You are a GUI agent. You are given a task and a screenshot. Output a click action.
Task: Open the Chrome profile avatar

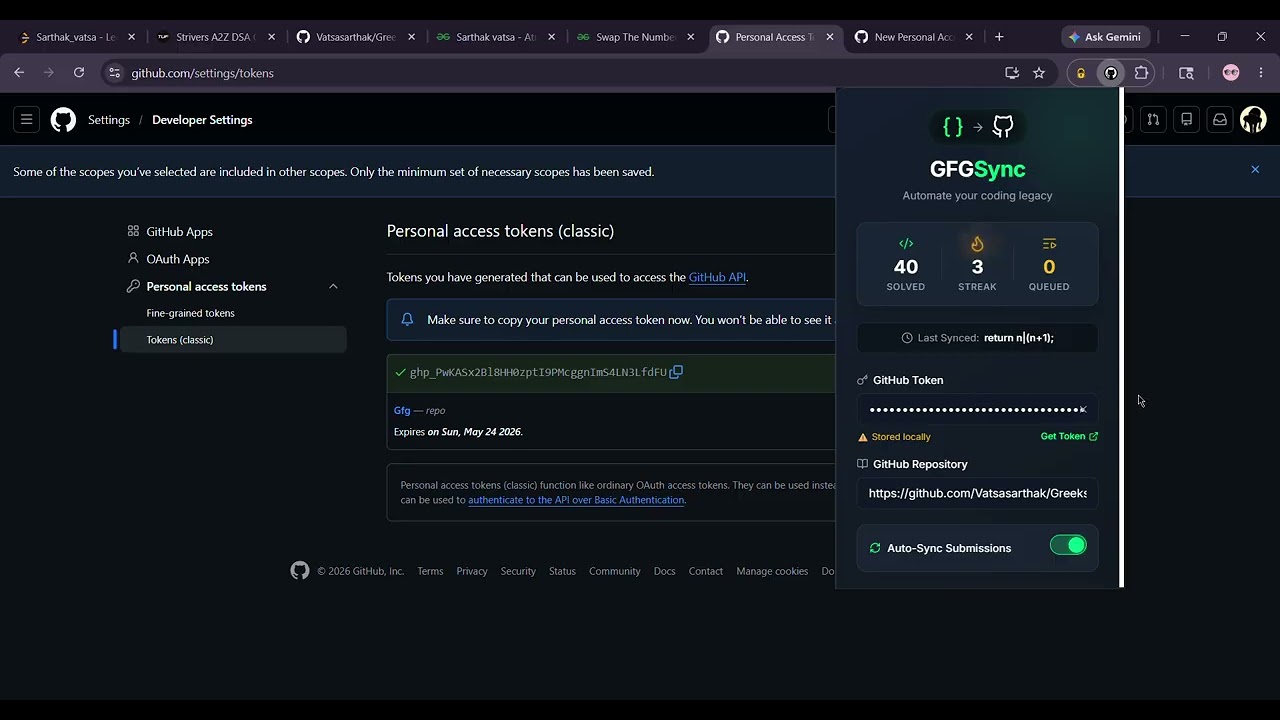1231,73
